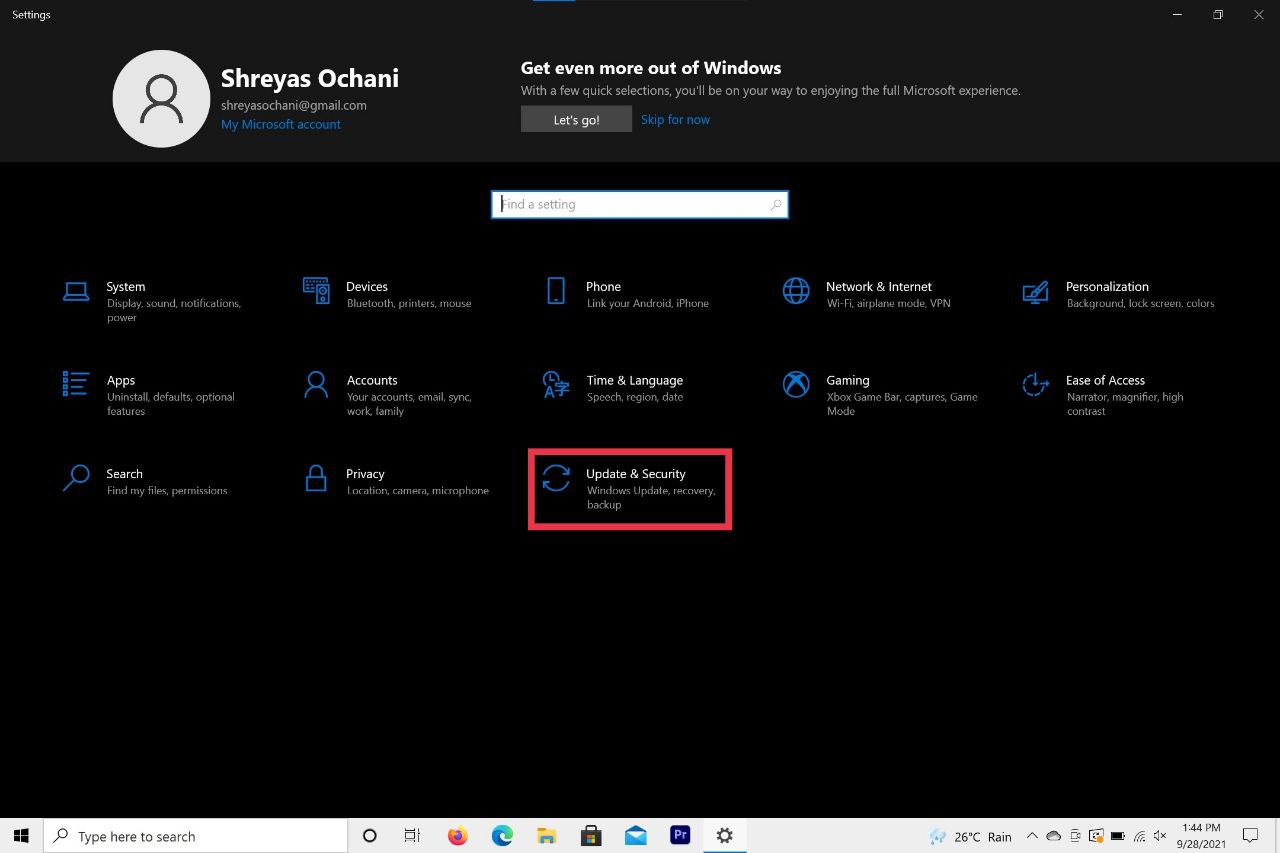Click the OneDrive cloud tray icon
This screenshot has width=1280, height=853.
point(1053,836)
